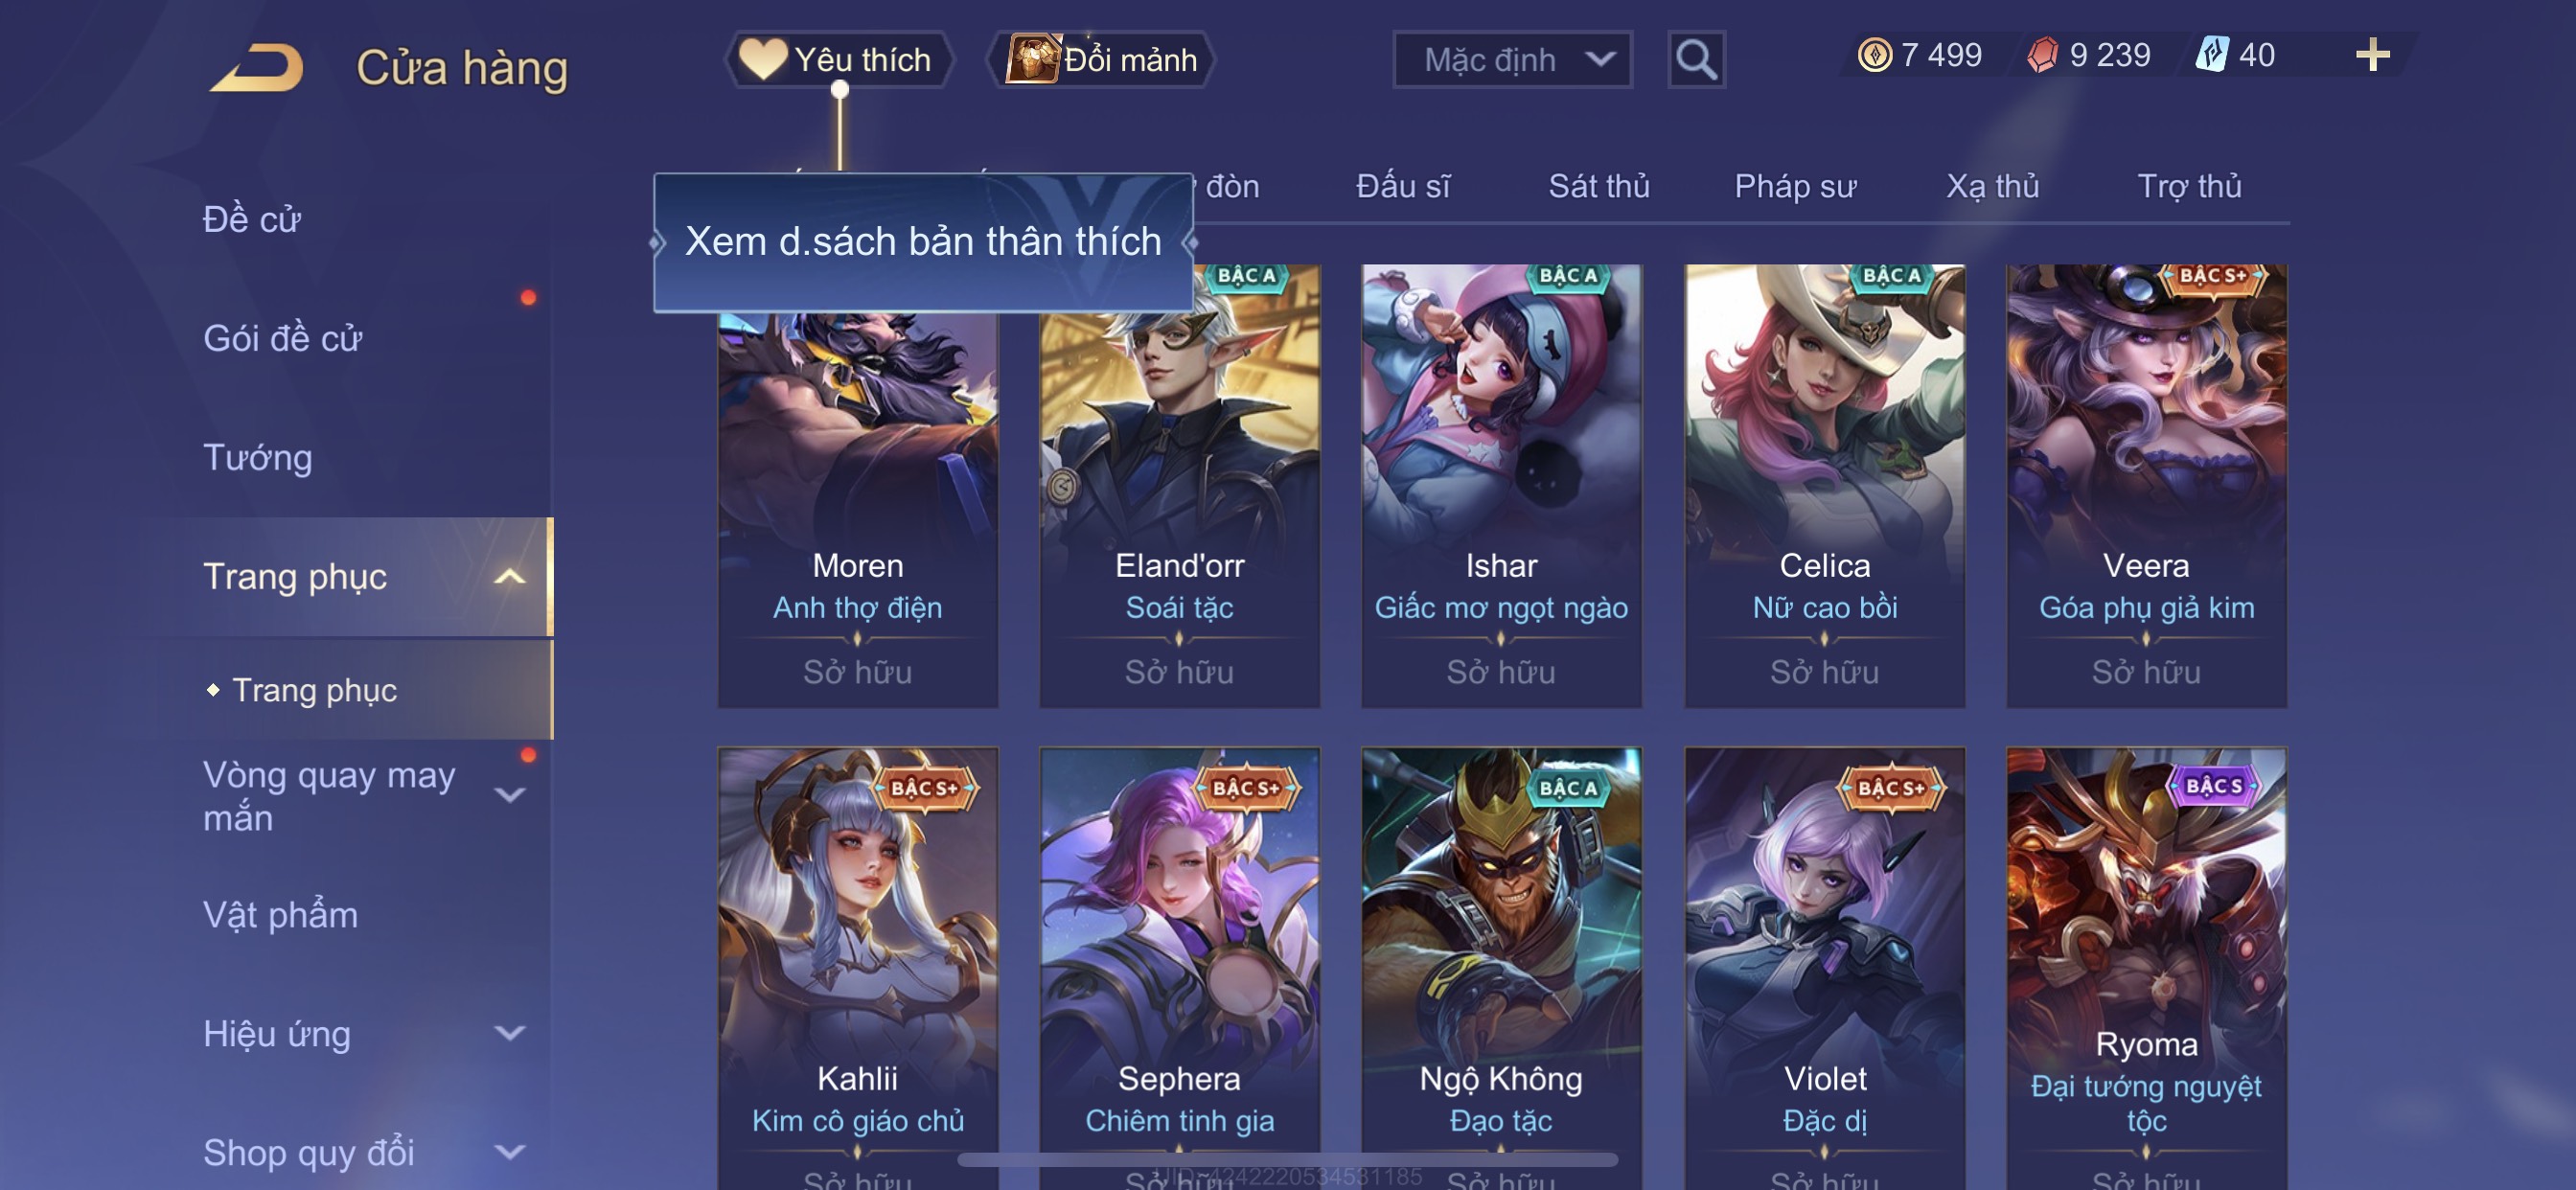Open Gói đề cử in sidebar
Image resolution: width=2576 pixels, height=1190 pixels.
tap(282, 339)
